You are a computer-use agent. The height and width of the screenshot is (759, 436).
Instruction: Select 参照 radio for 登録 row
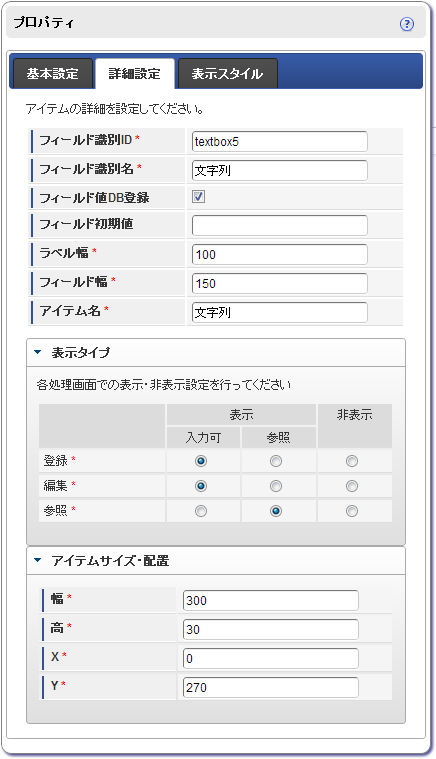coord(276,461)
